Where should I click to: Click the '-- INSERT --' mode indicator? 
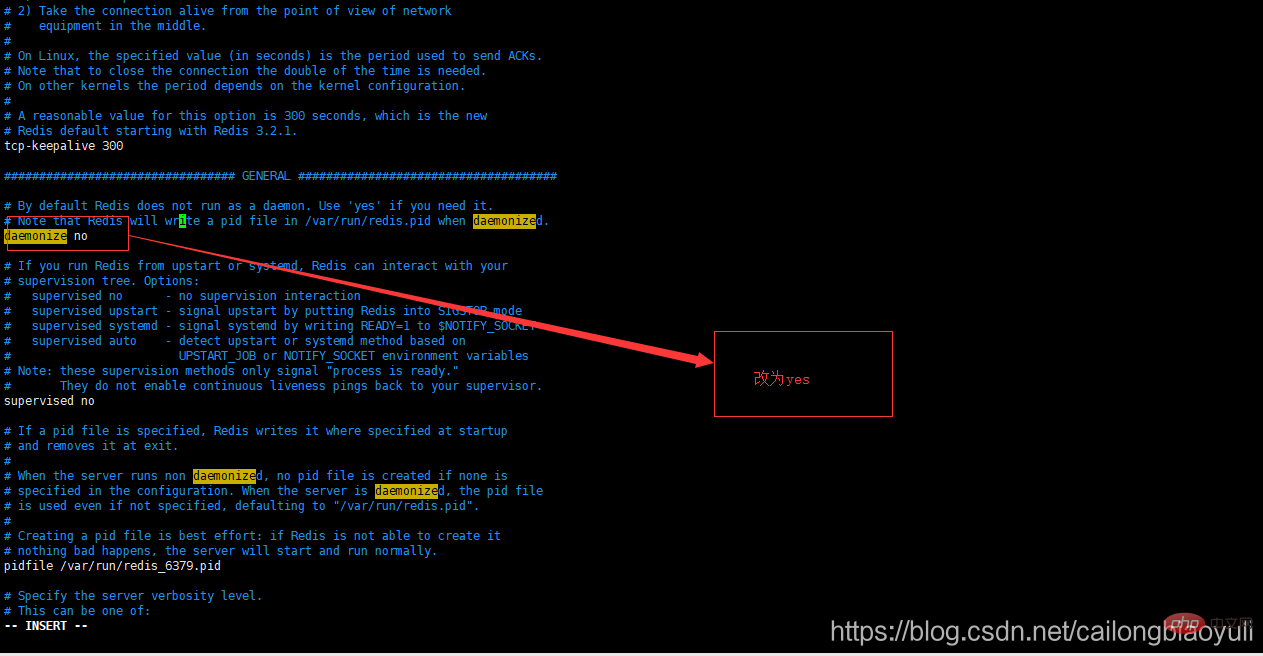[46, 626]
